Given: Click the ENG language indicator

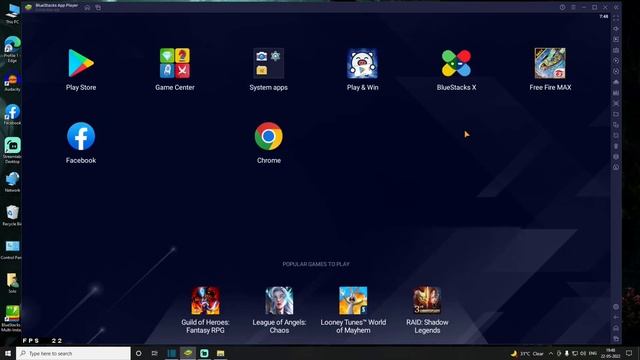Looking at the screenshot, I should pos(593,353).
